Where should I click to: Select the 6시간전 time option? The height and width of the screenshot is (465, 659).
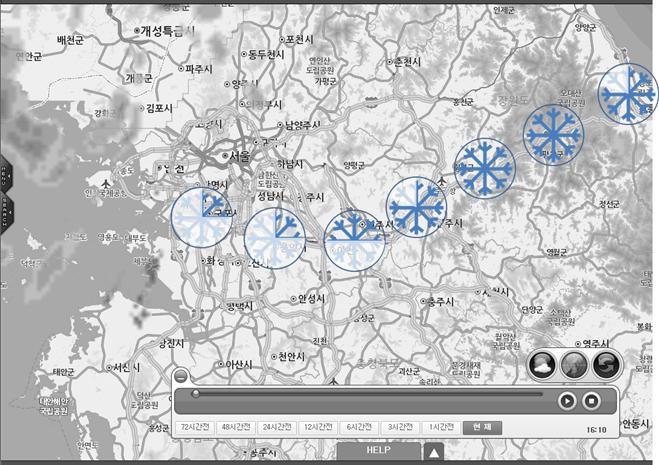point(359,427)
